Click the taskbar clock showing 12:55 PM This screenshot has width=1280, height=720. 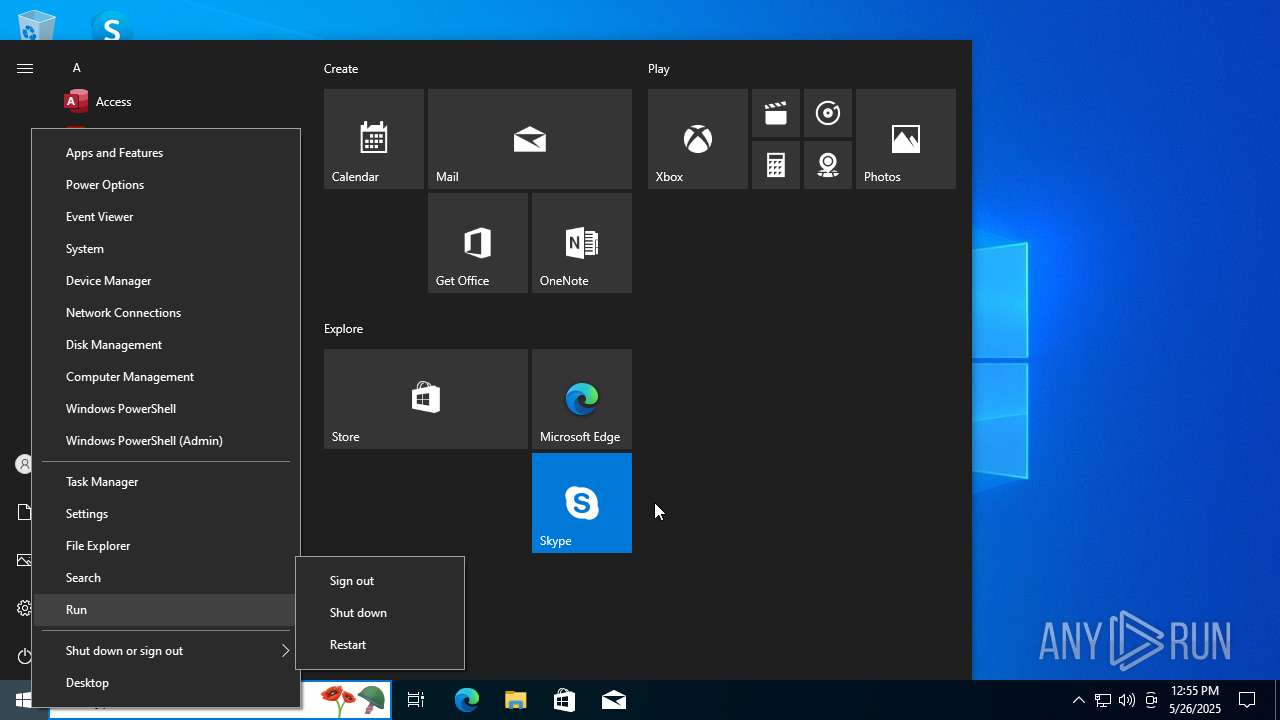1195,700
